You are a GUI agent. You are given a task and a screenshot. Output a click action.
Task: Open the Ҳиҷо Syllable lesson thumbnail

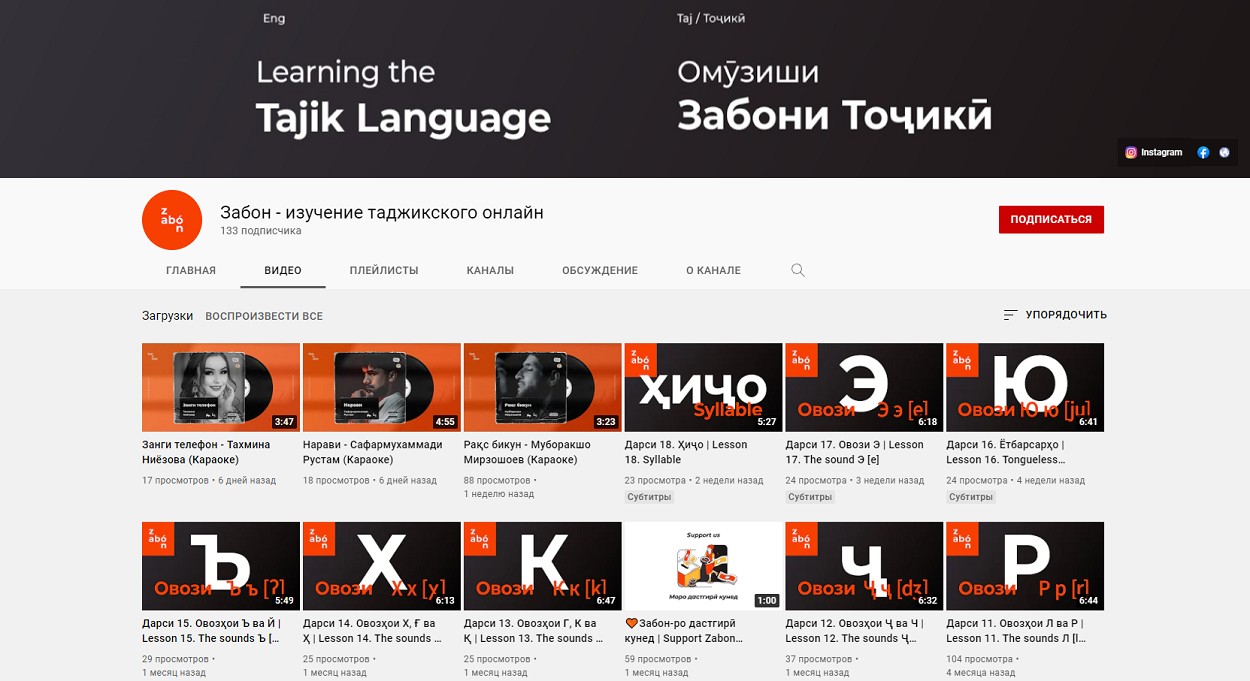703,387
